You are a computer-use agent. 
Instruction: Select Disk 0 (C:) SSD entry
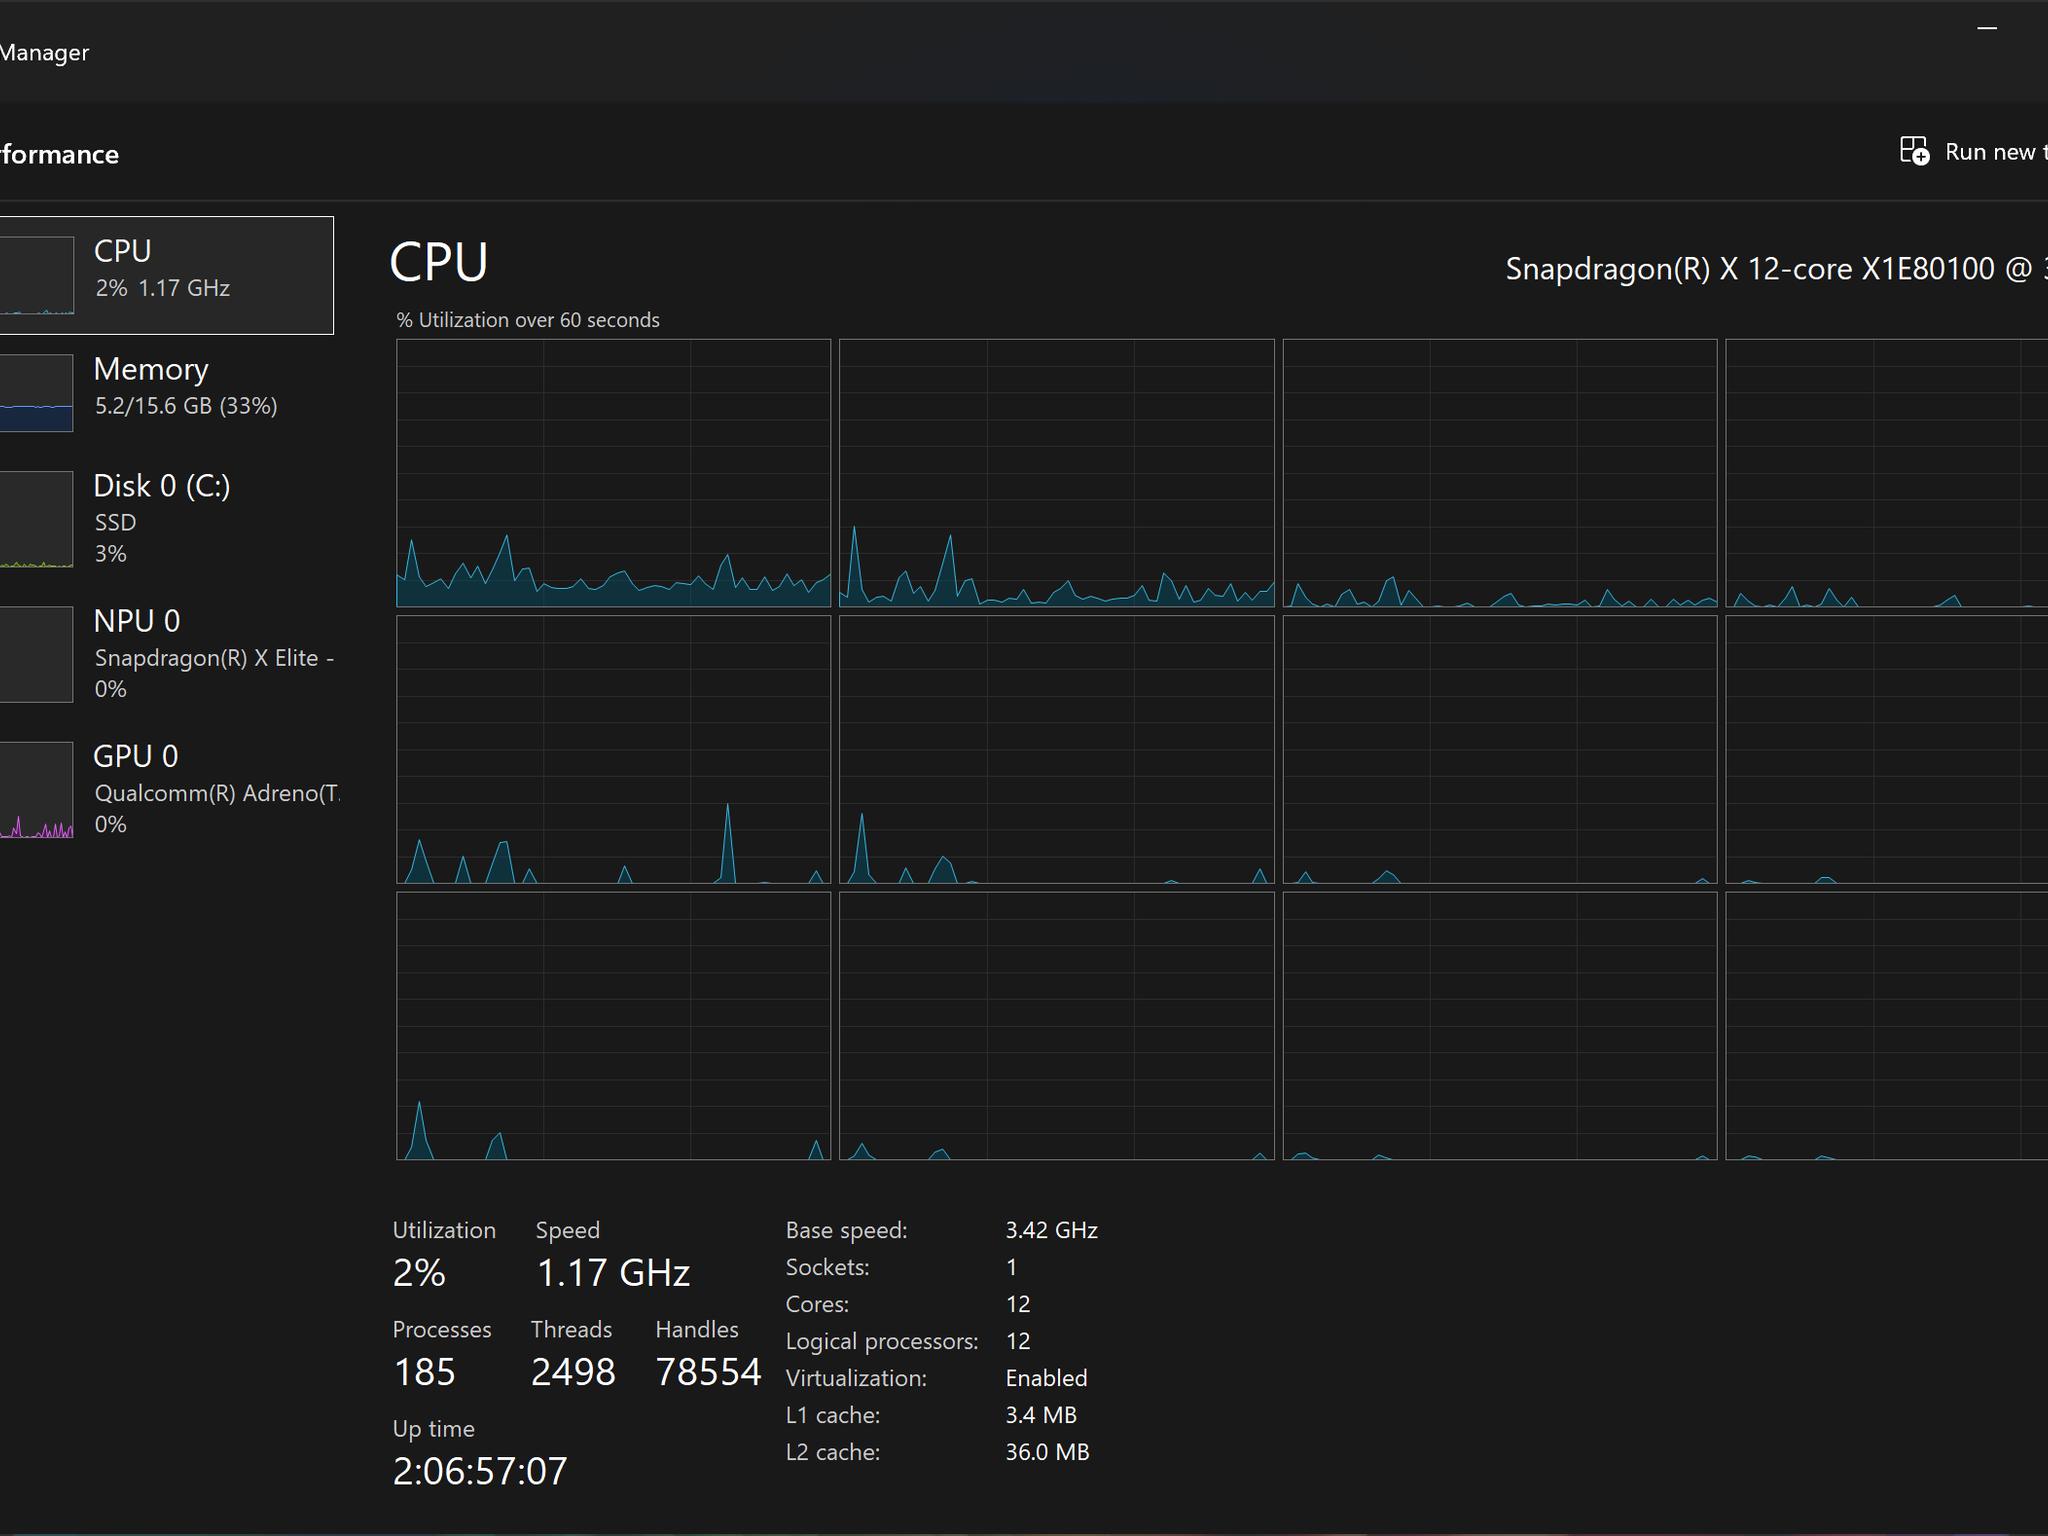[x=166, y=519]
